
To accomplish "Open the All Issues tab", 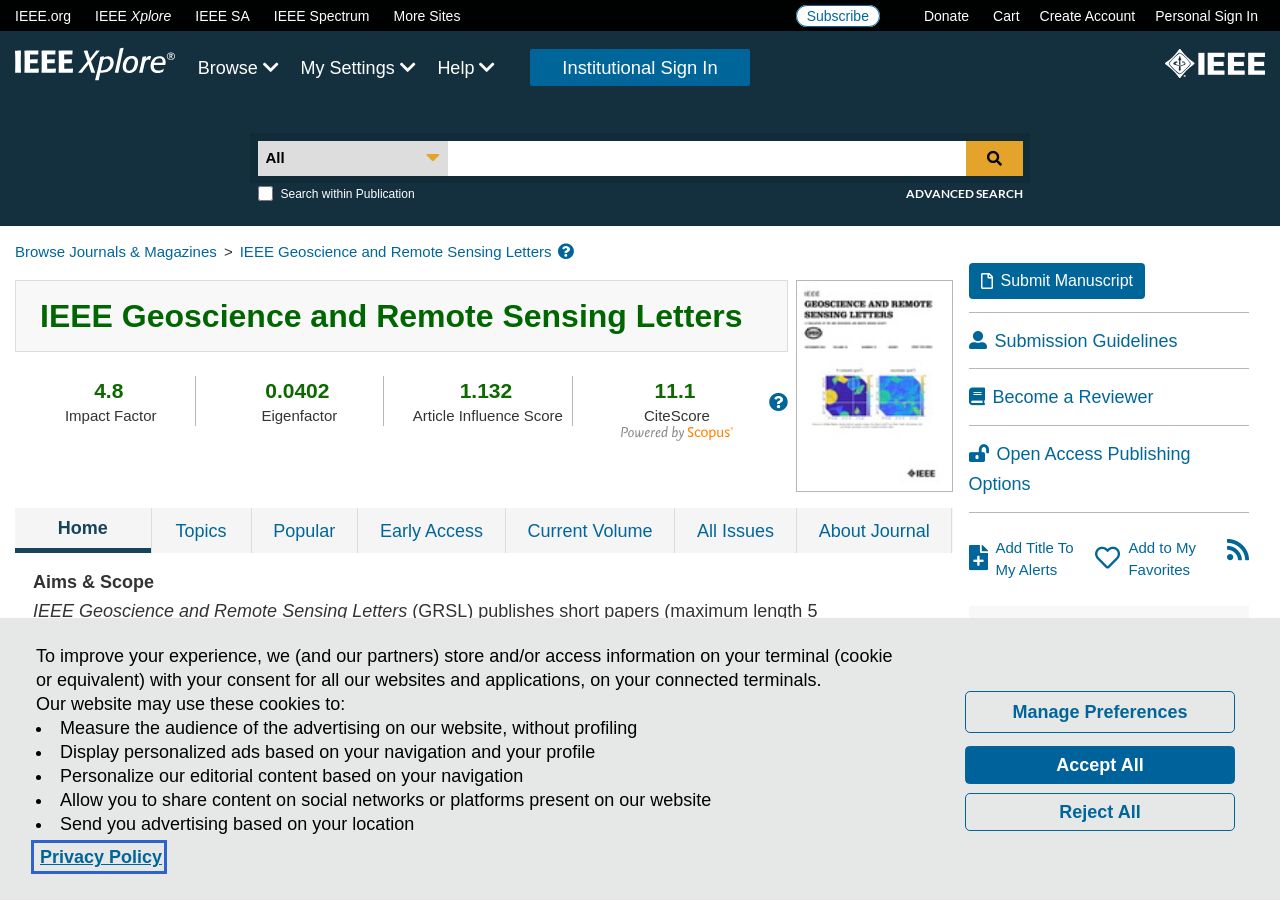I will pyautogui.click(x=735, y=531).
